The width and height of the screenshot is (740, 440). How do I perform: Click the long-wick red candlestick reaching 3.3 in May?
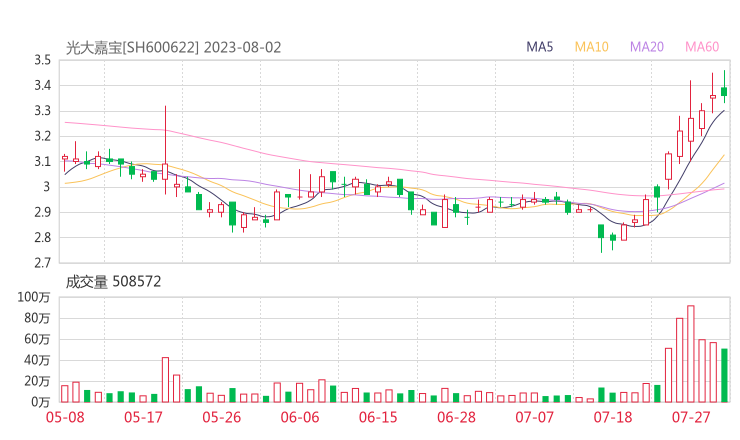tap(165, 150)
